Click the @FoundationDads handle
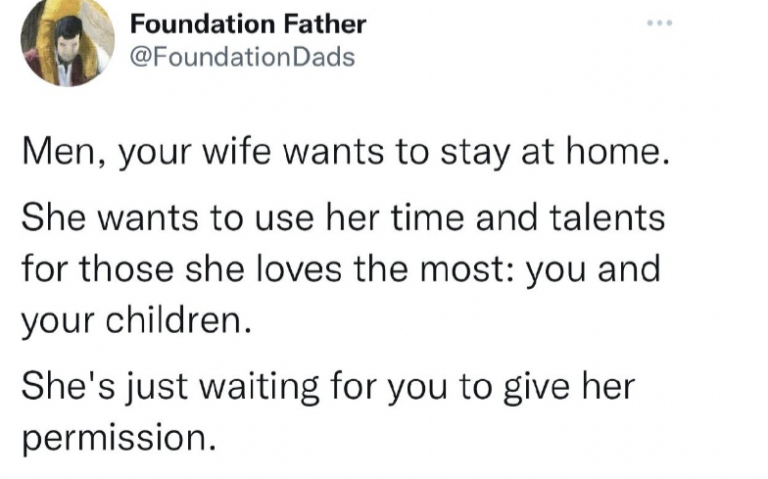 coord(243,57)
